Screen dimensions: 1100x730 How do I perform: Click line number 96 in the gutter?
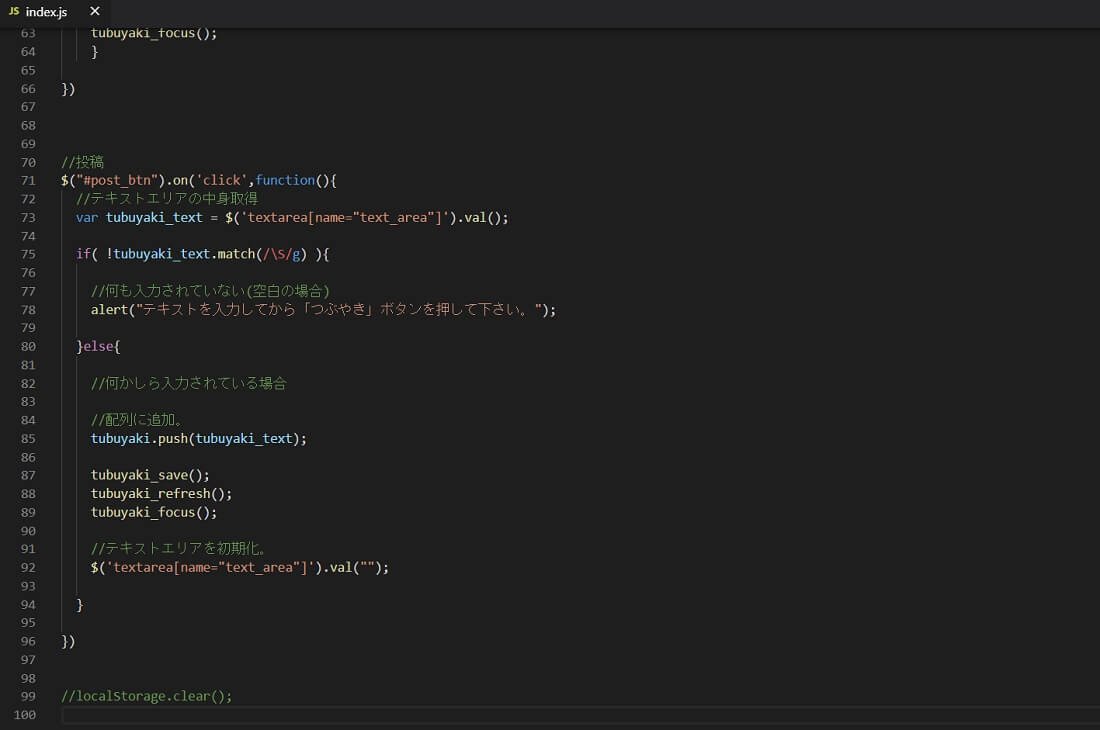pos(28,641)
